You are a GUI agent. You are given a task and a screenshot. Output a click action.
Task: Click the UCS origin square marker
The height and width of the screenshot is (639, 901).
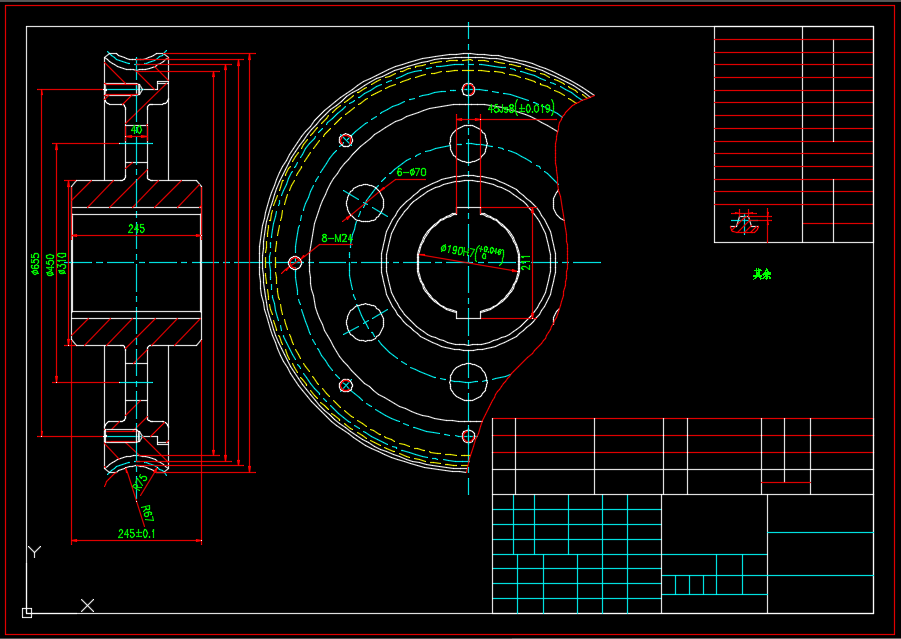27,613
